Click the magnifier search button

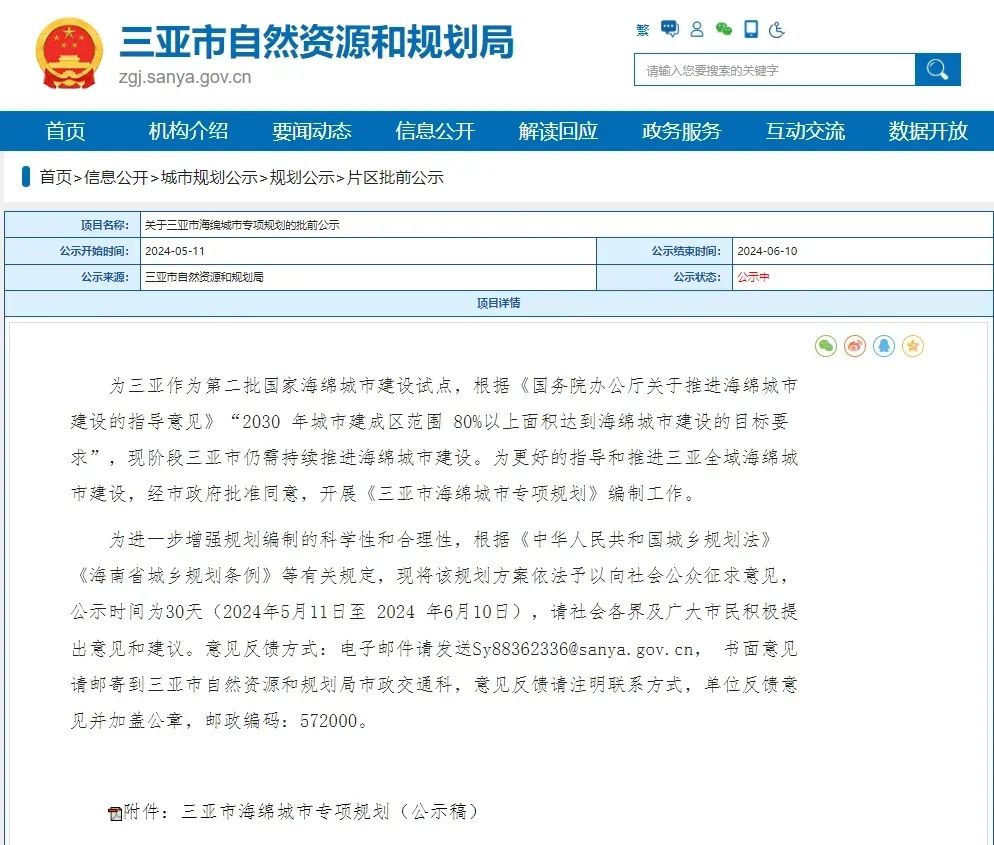point(937,70)
